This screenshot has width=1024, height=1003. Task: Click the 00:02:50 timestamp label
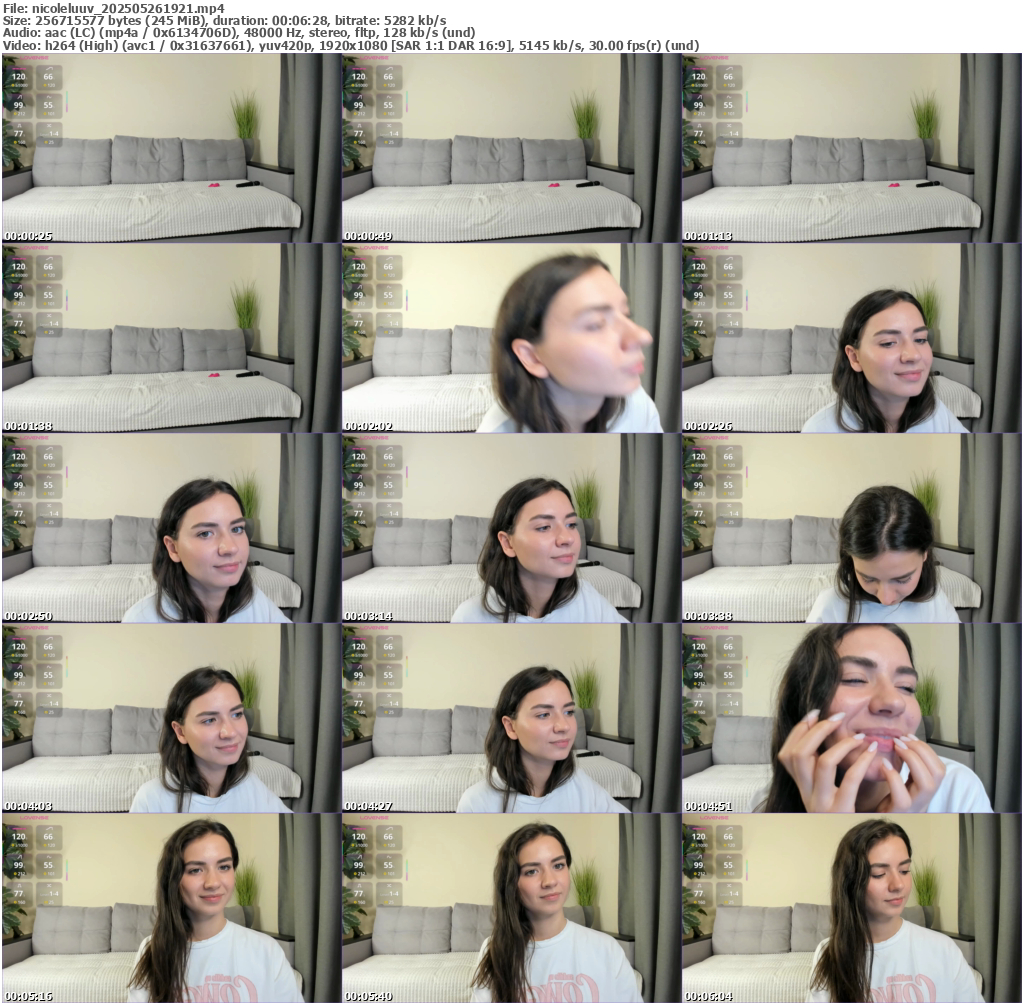click(x=28, y=616)
